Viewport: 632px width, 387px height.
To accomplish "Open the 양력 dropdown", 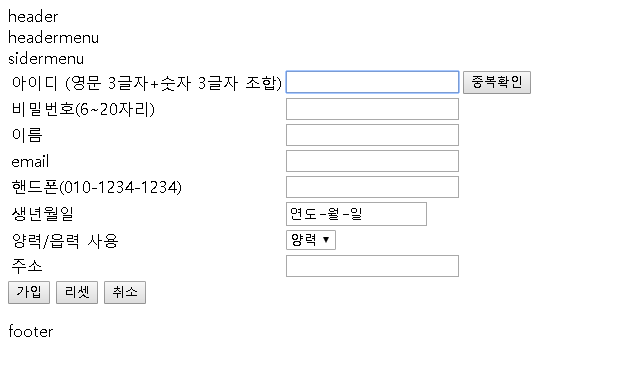I will pyautogui.click(x=310, y=240).
